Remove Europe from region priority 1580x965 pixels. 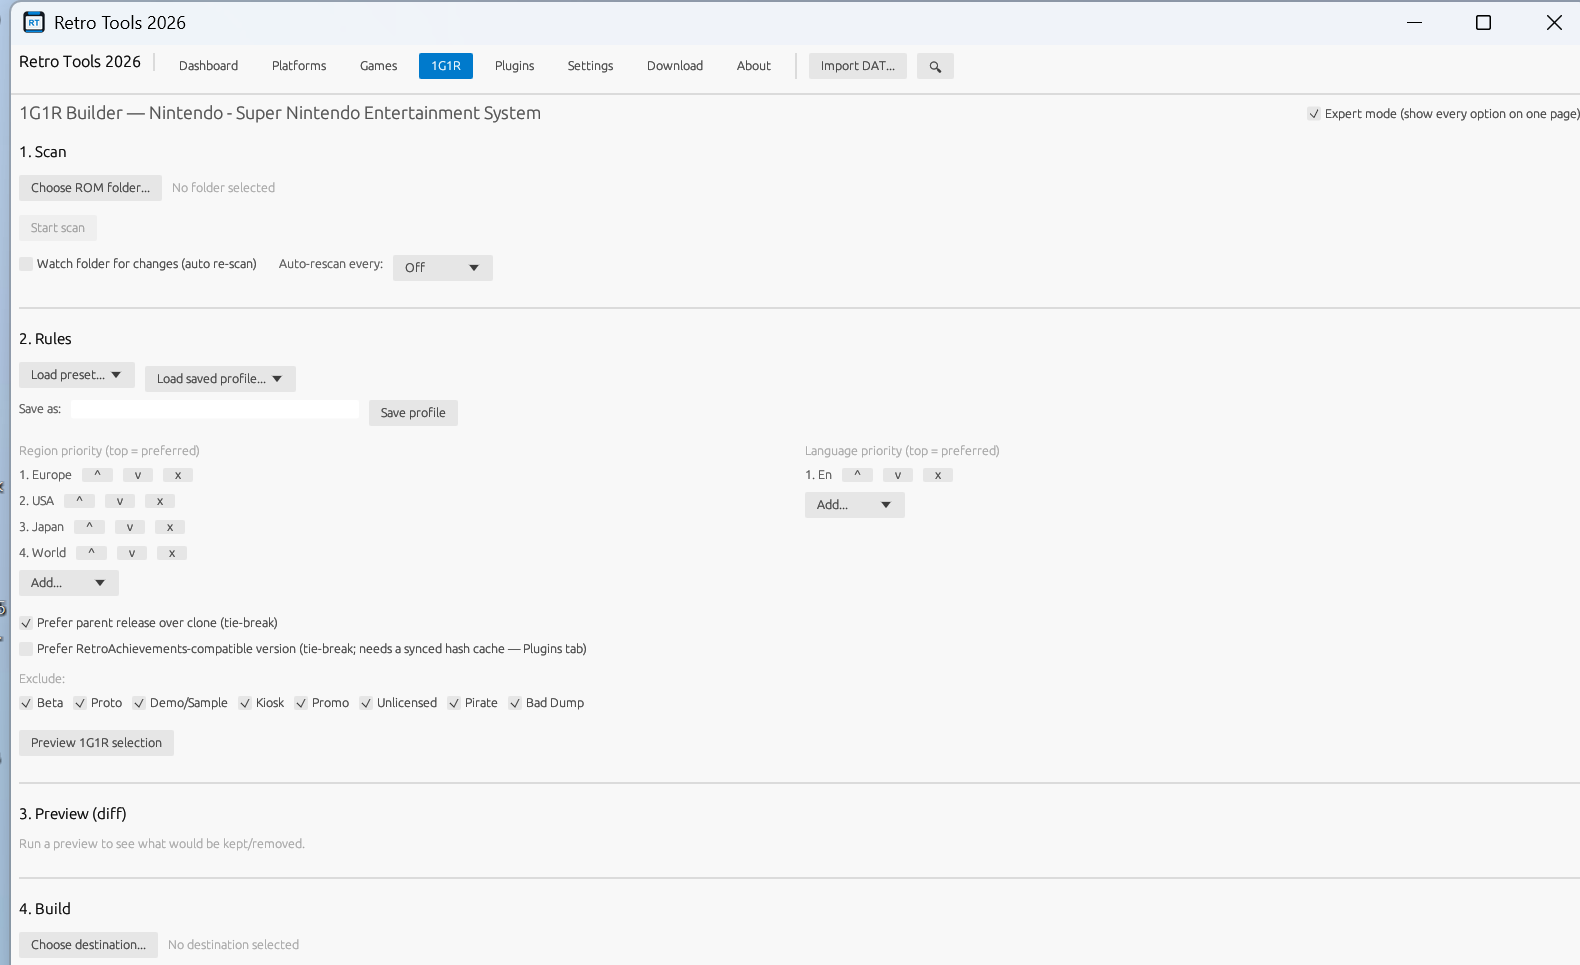click(178, 475)
